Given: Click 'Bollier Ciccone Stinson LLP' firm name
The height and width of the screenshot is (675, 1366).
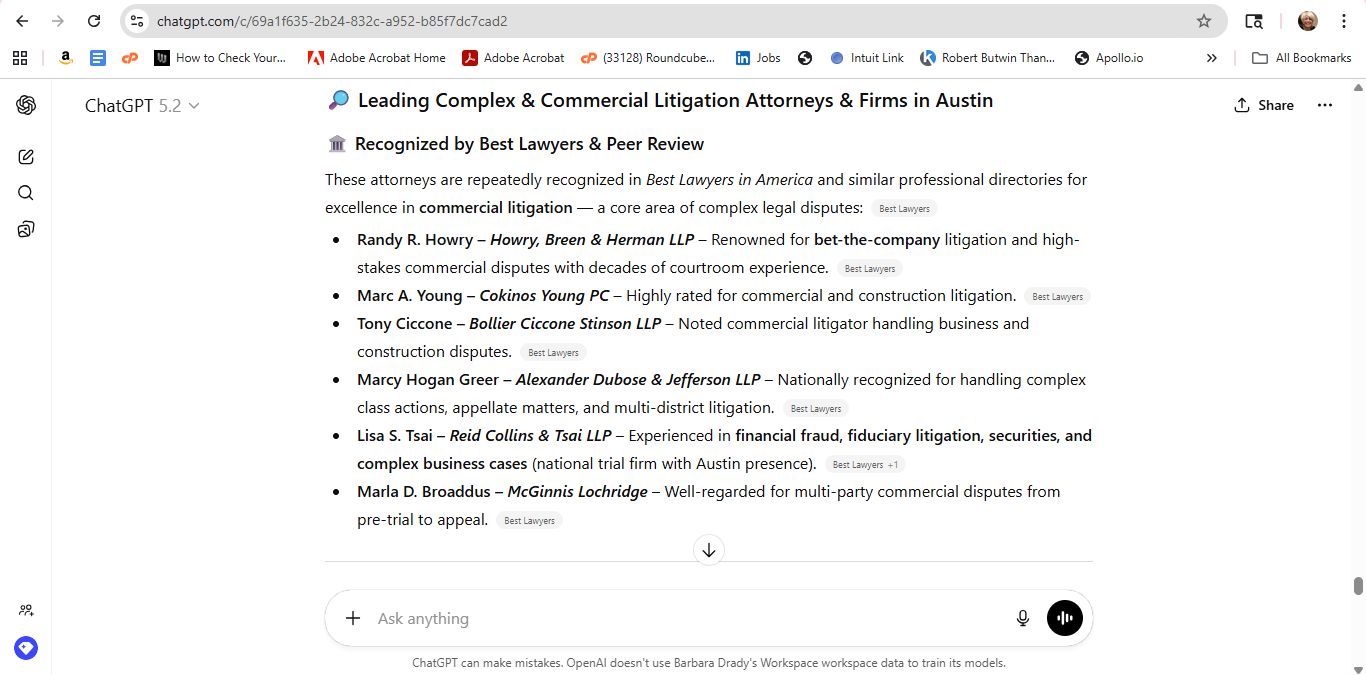Looking at the screenshot, I should pyautogui.click(x=565, y=324).
